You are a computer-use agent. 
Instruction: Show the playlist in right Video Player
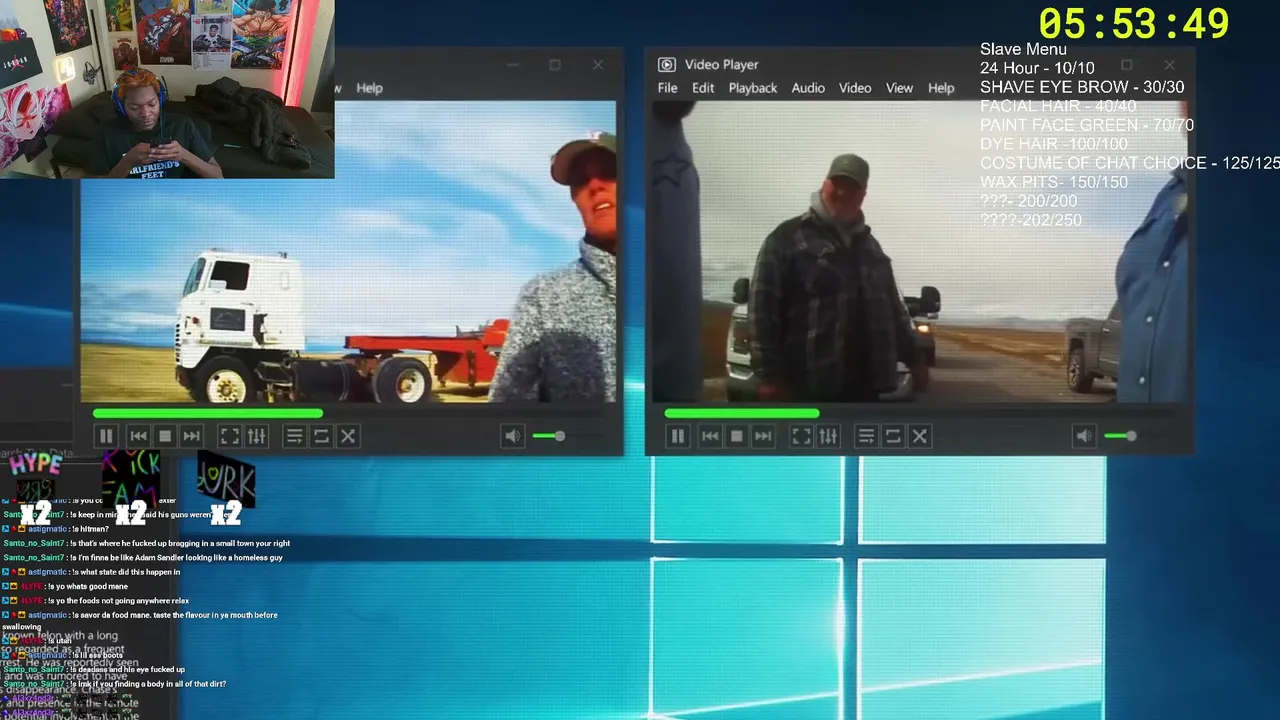(866, 436)
